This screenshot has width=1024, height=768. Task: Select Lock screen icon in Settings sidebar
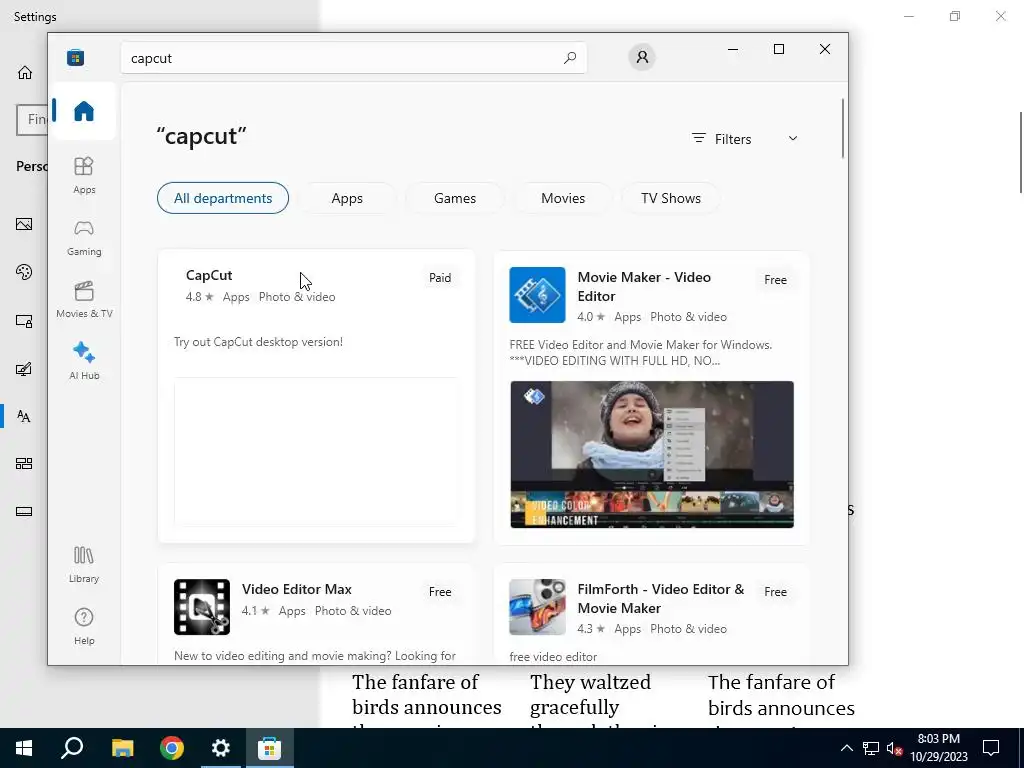tap(24, 321)
